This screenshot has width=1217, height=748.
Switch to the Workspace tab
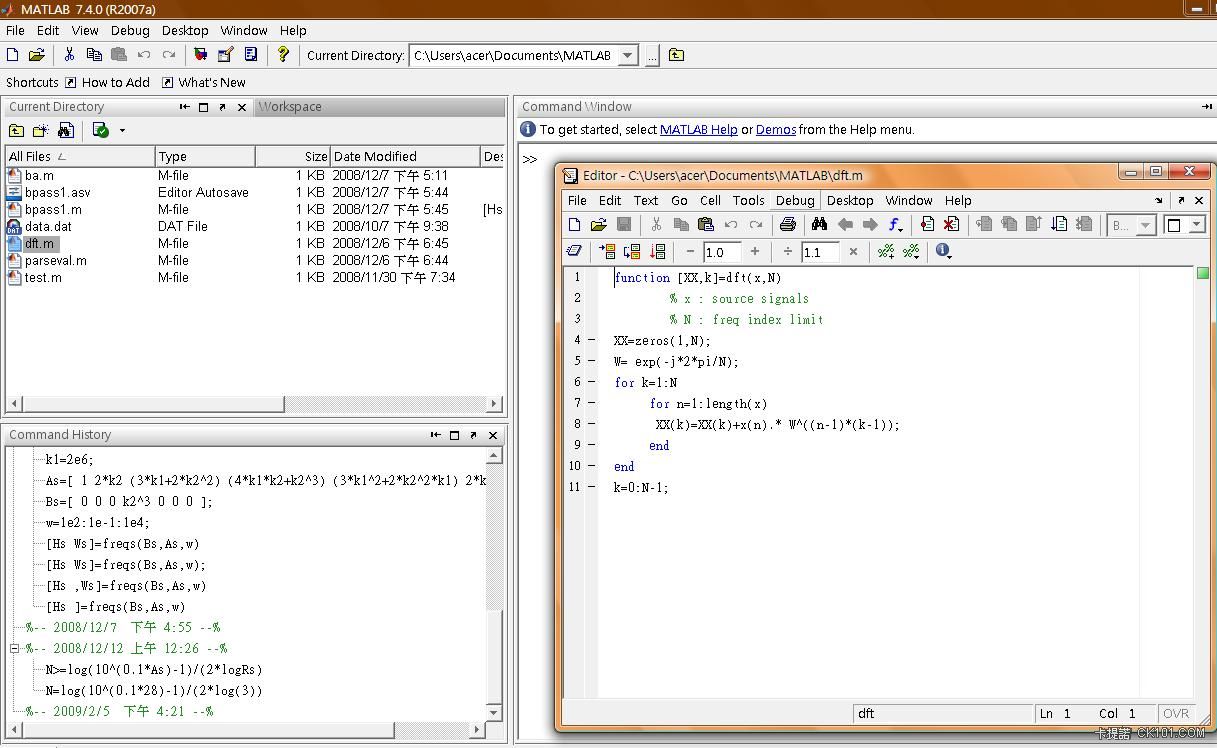tap(291, 107)
